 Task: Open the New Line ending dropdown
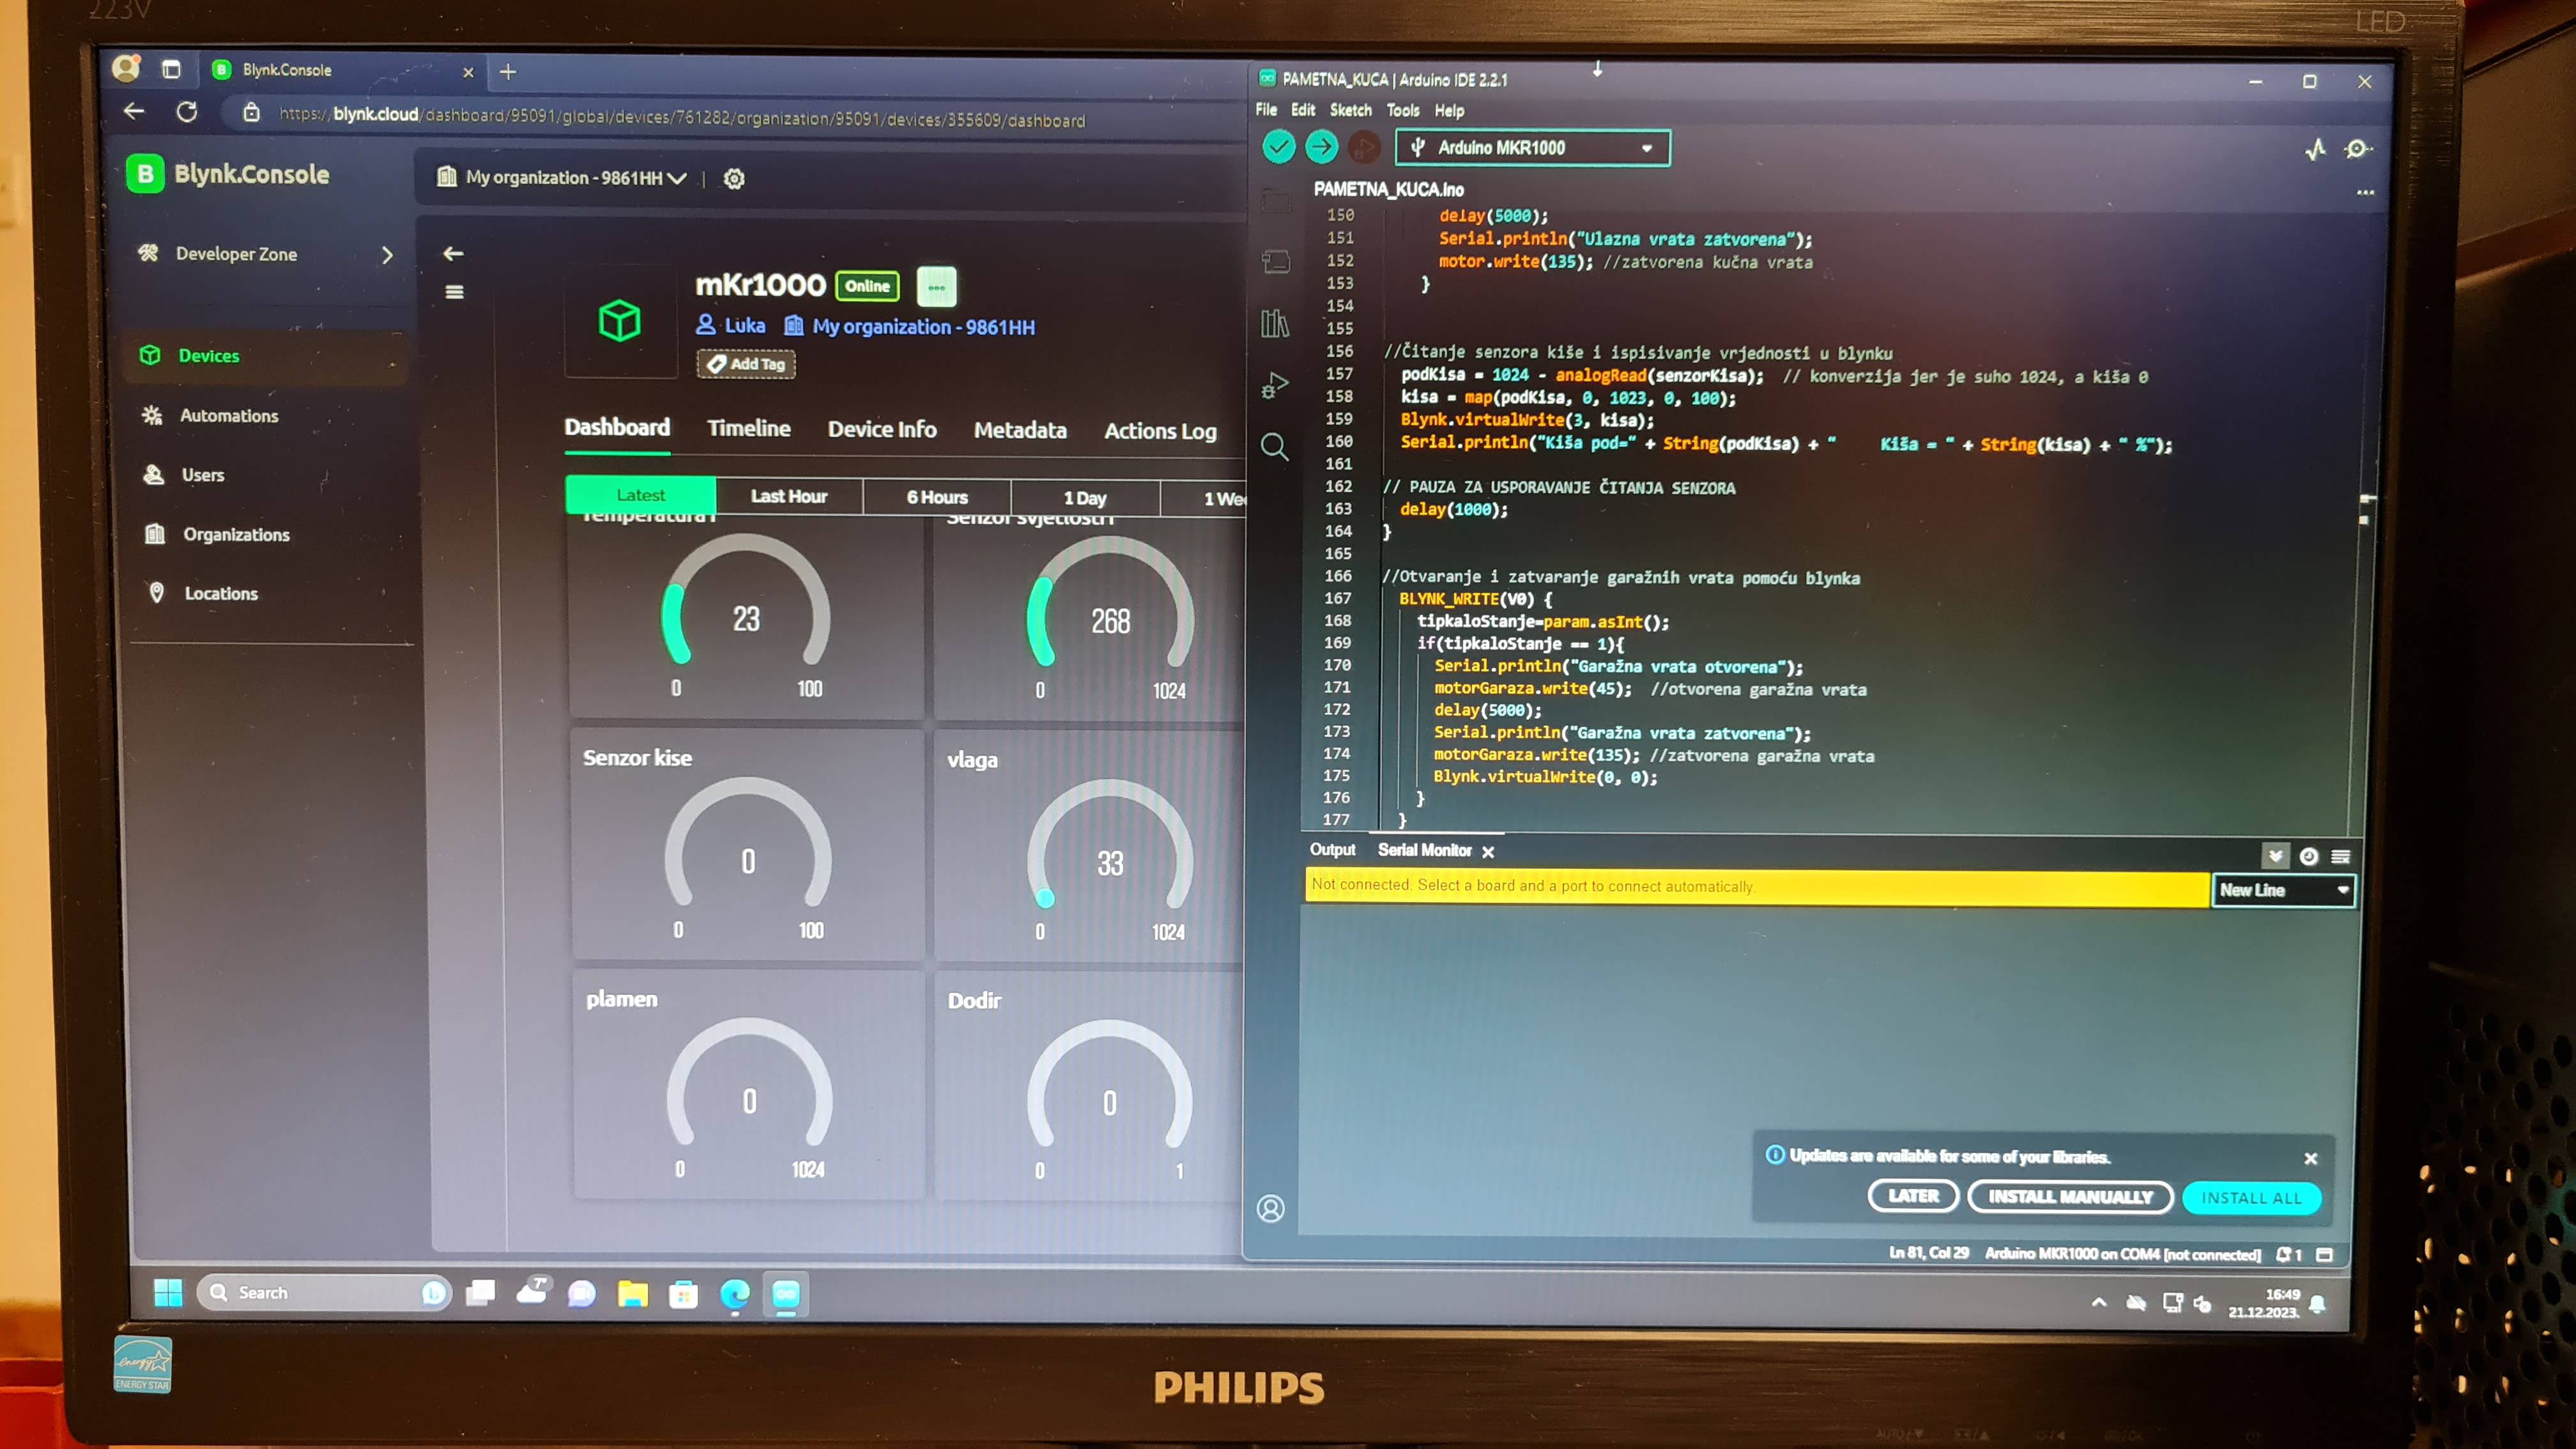[x=2283, y=890]
